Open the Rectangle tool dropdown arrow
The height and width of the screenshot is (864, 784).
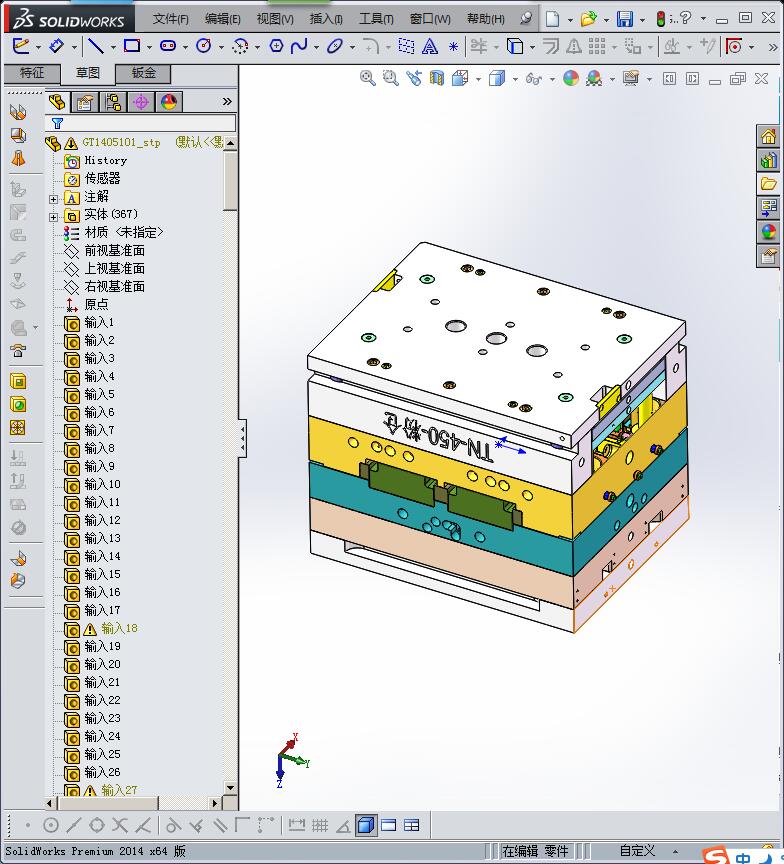(x=149, y=47)
